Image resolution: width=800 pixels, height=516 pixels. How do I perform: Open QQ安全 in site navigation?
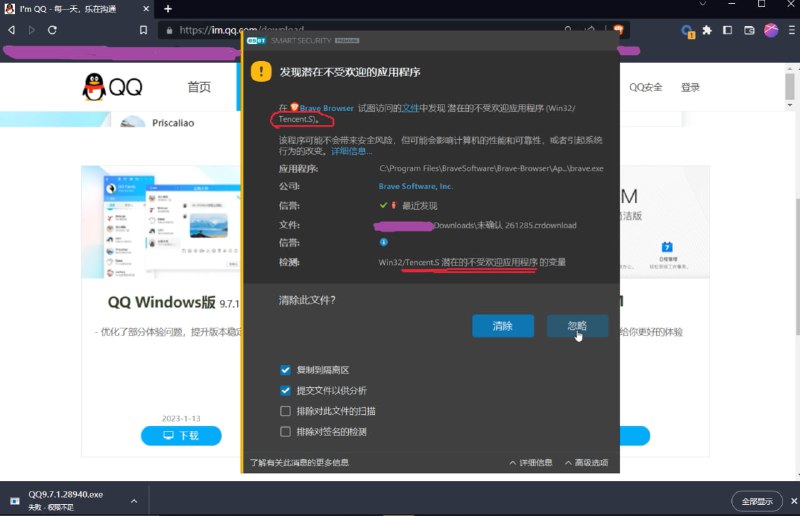coord(645,87)
